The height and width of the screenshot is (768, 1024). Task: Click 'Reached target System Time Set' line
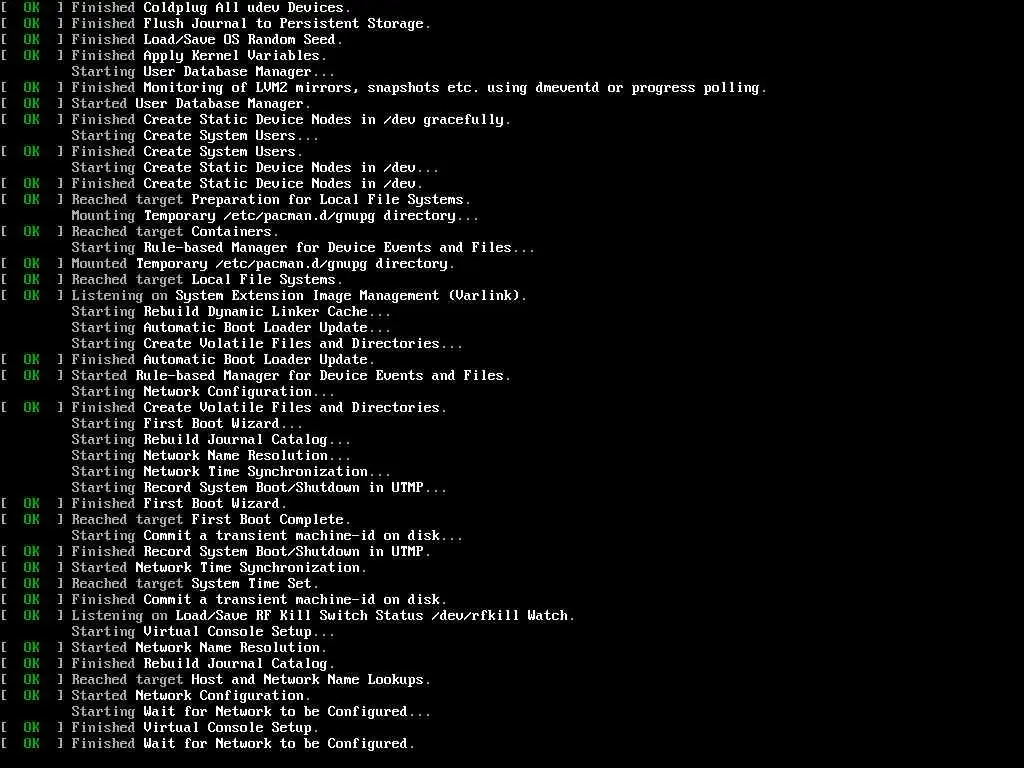coord(160,584)
